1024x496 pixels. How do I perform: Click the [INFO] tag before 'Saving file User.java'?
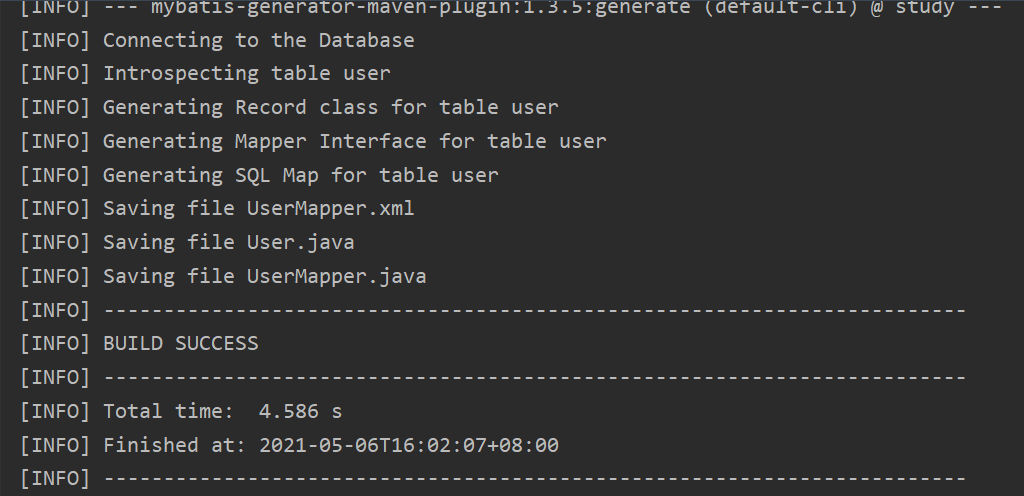pos(55,243)
